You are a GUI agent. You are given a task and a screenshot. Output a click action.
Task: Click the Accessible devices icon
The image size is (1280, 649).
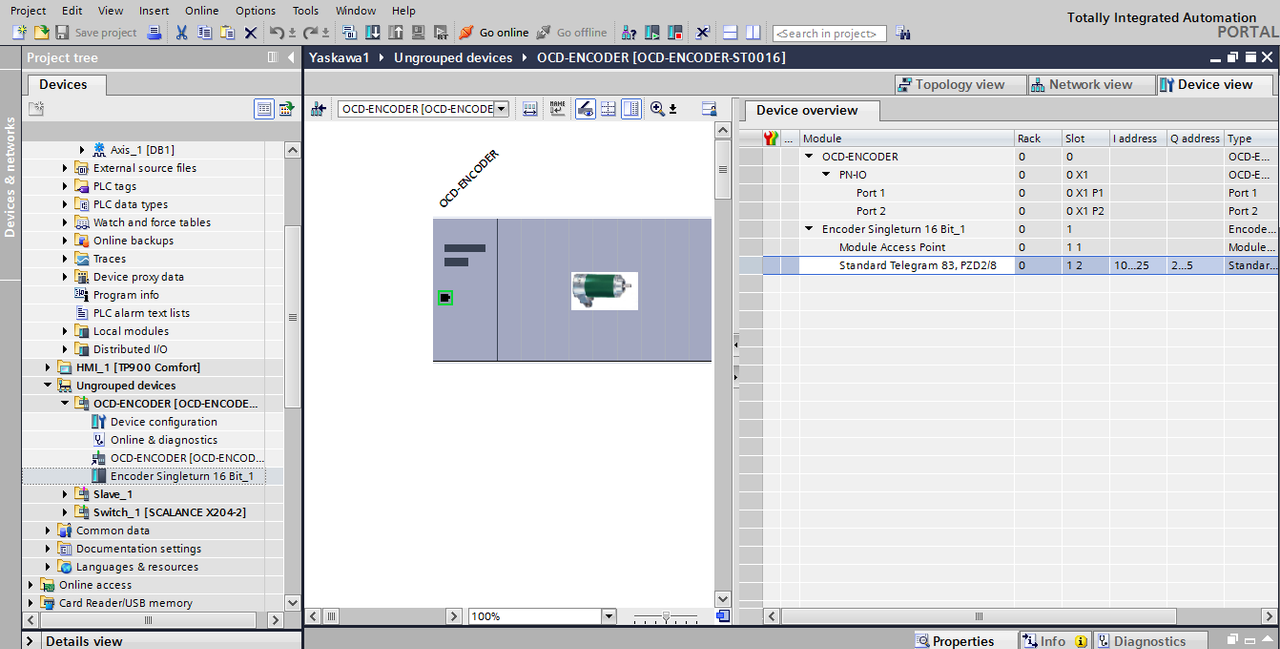pyautogui.click(x=629, y=33)
